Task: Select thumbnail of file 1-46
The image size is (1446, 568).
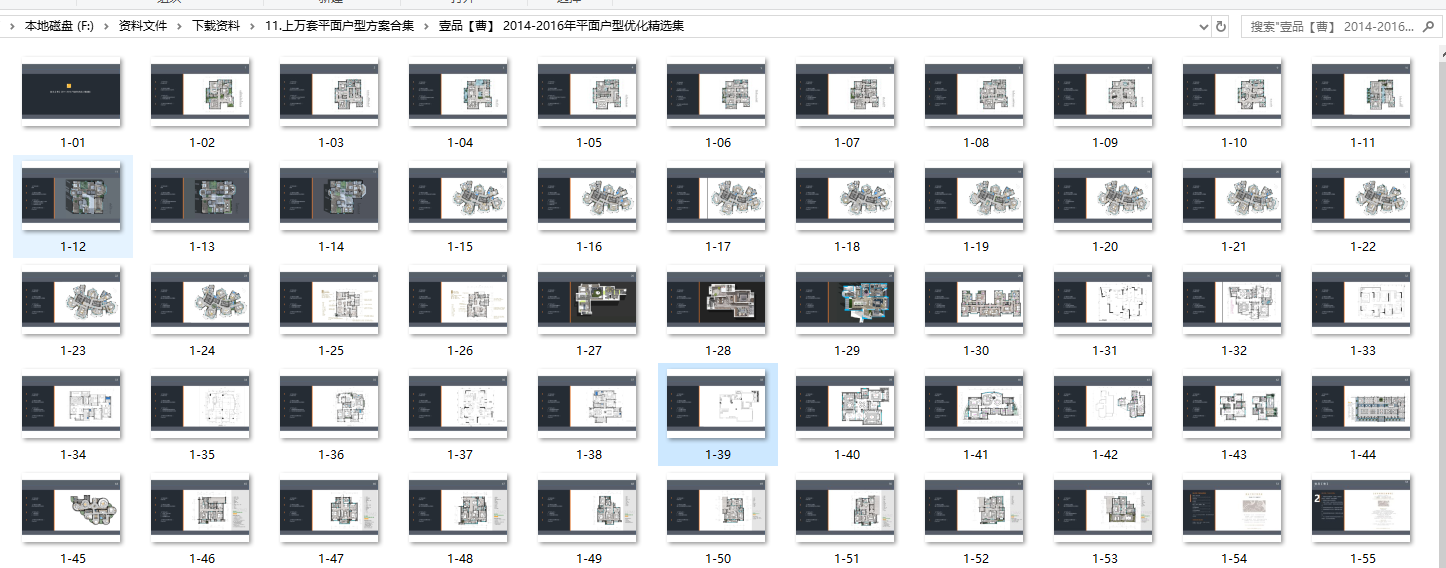Action: (200, 507)
